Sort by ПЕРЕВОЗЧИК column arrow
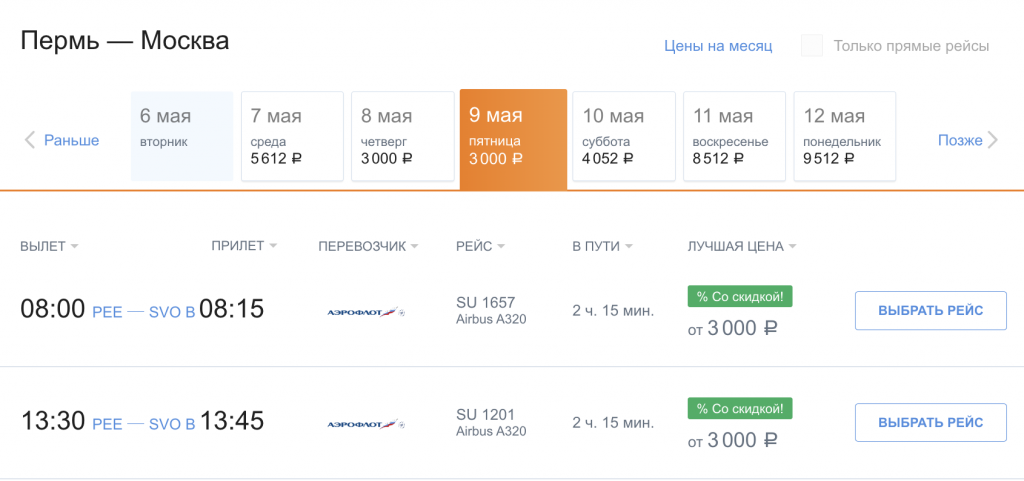The height and width of the screenshot is (481, 1024). (x=415, y=247)
